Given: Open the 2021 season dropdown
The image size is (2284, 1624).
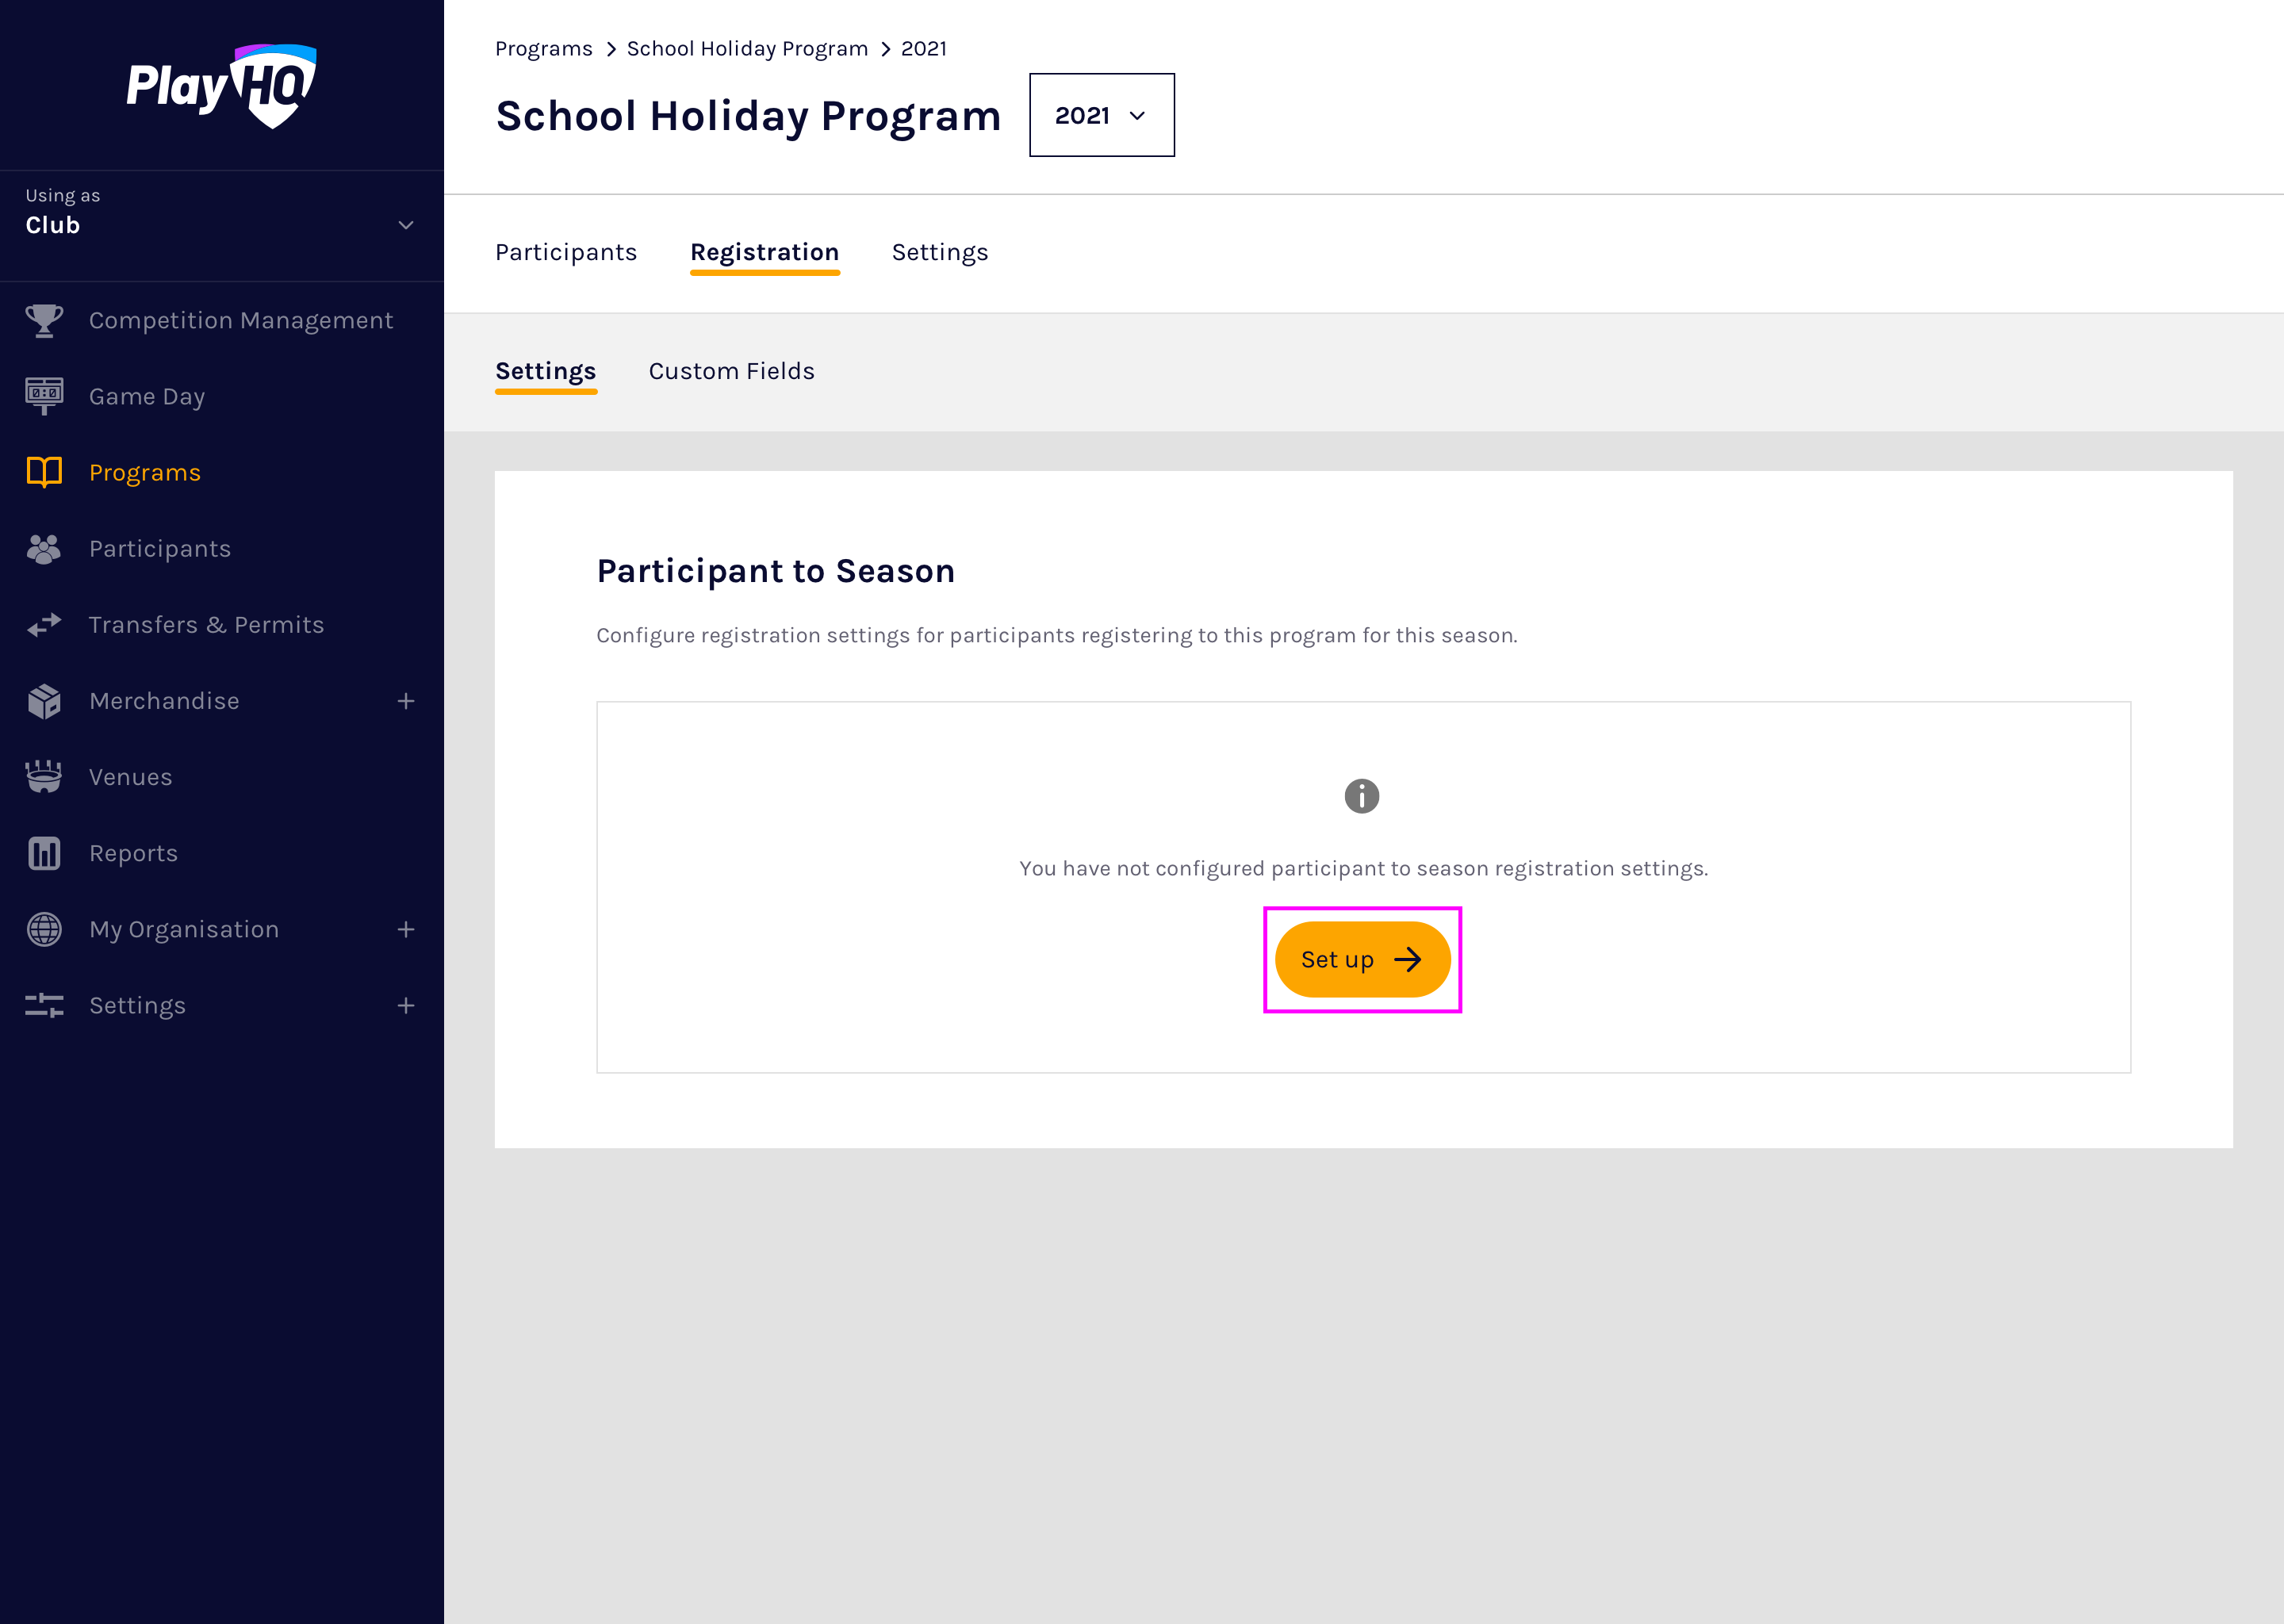Looking at the screenshot, I should point(1101,115).
